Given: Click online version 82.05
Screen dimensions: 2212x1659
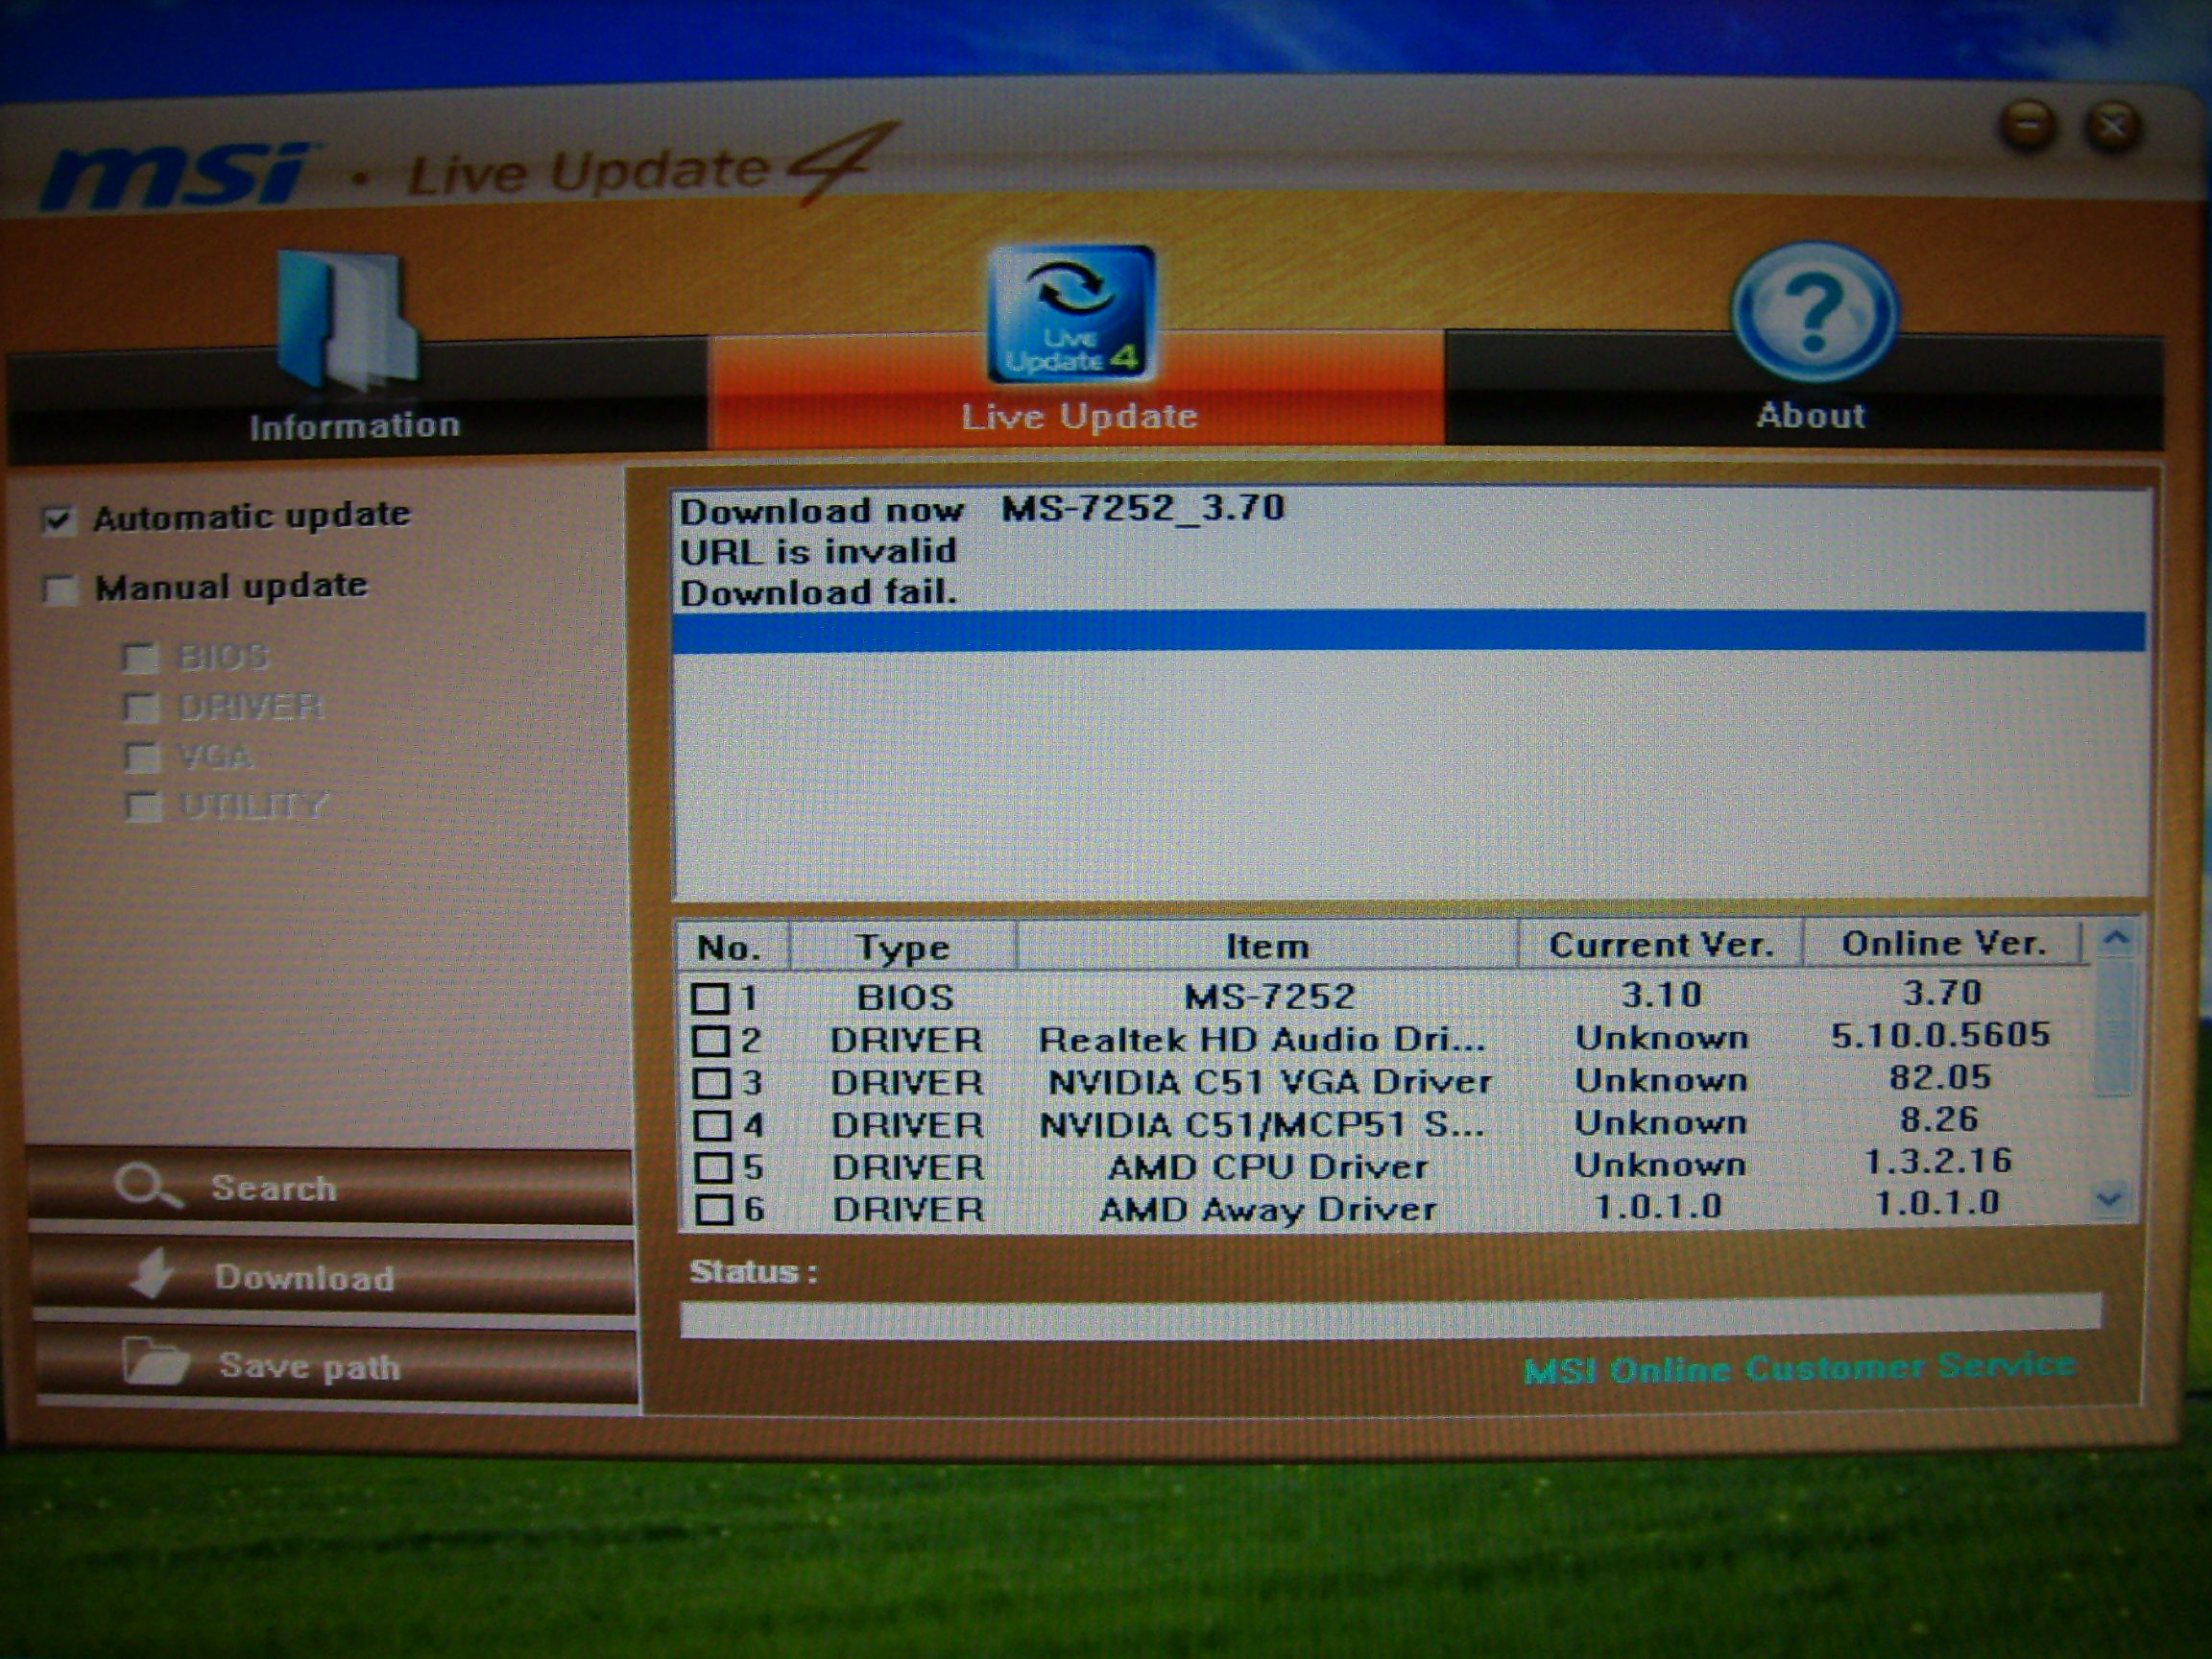Looking at the screenshot, I should (x=1940, y=1077).
